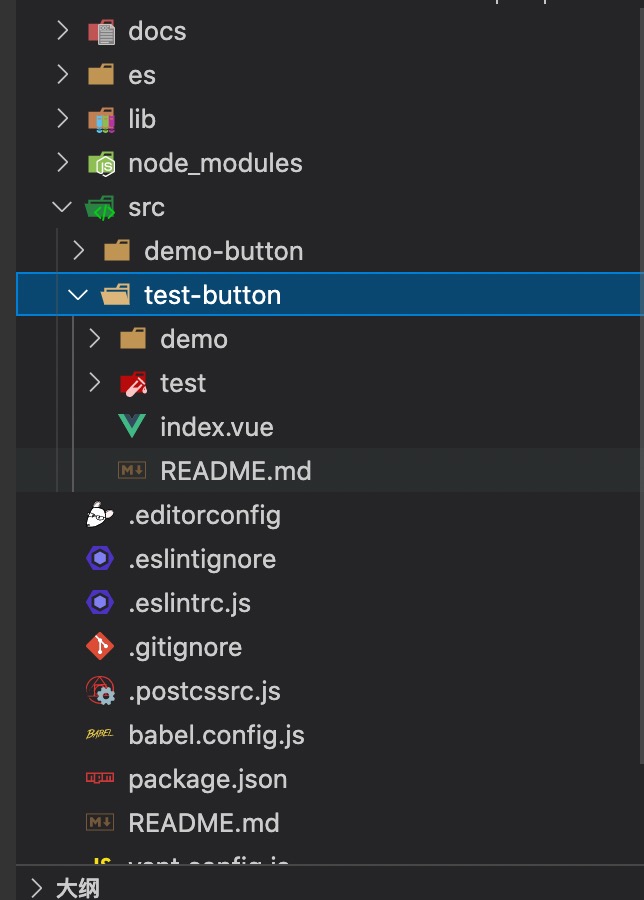Click the PostCSS icon beside .postcssrc.js

[x=100, y=691]
